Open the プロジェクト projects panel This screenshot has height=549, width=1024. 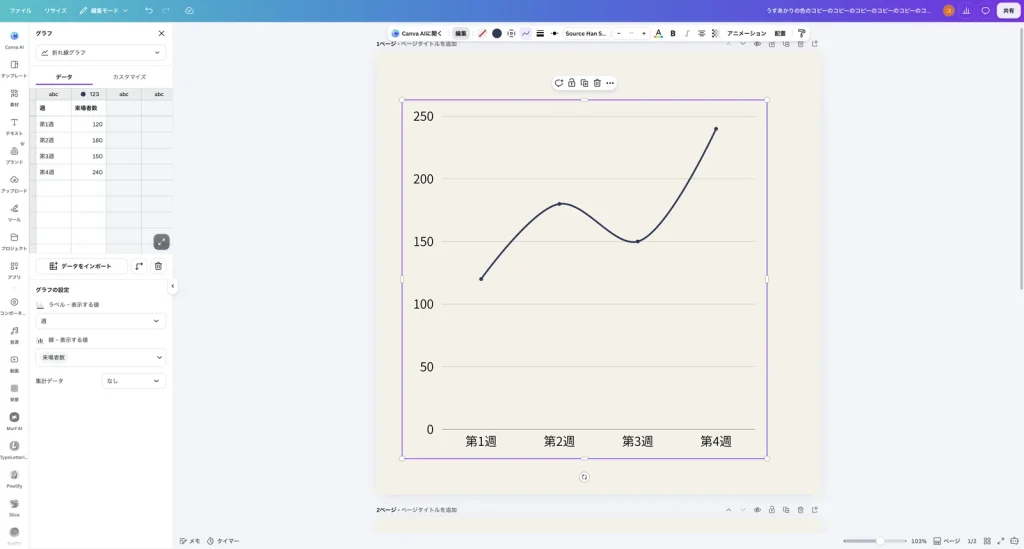click(x=14, y=241)
